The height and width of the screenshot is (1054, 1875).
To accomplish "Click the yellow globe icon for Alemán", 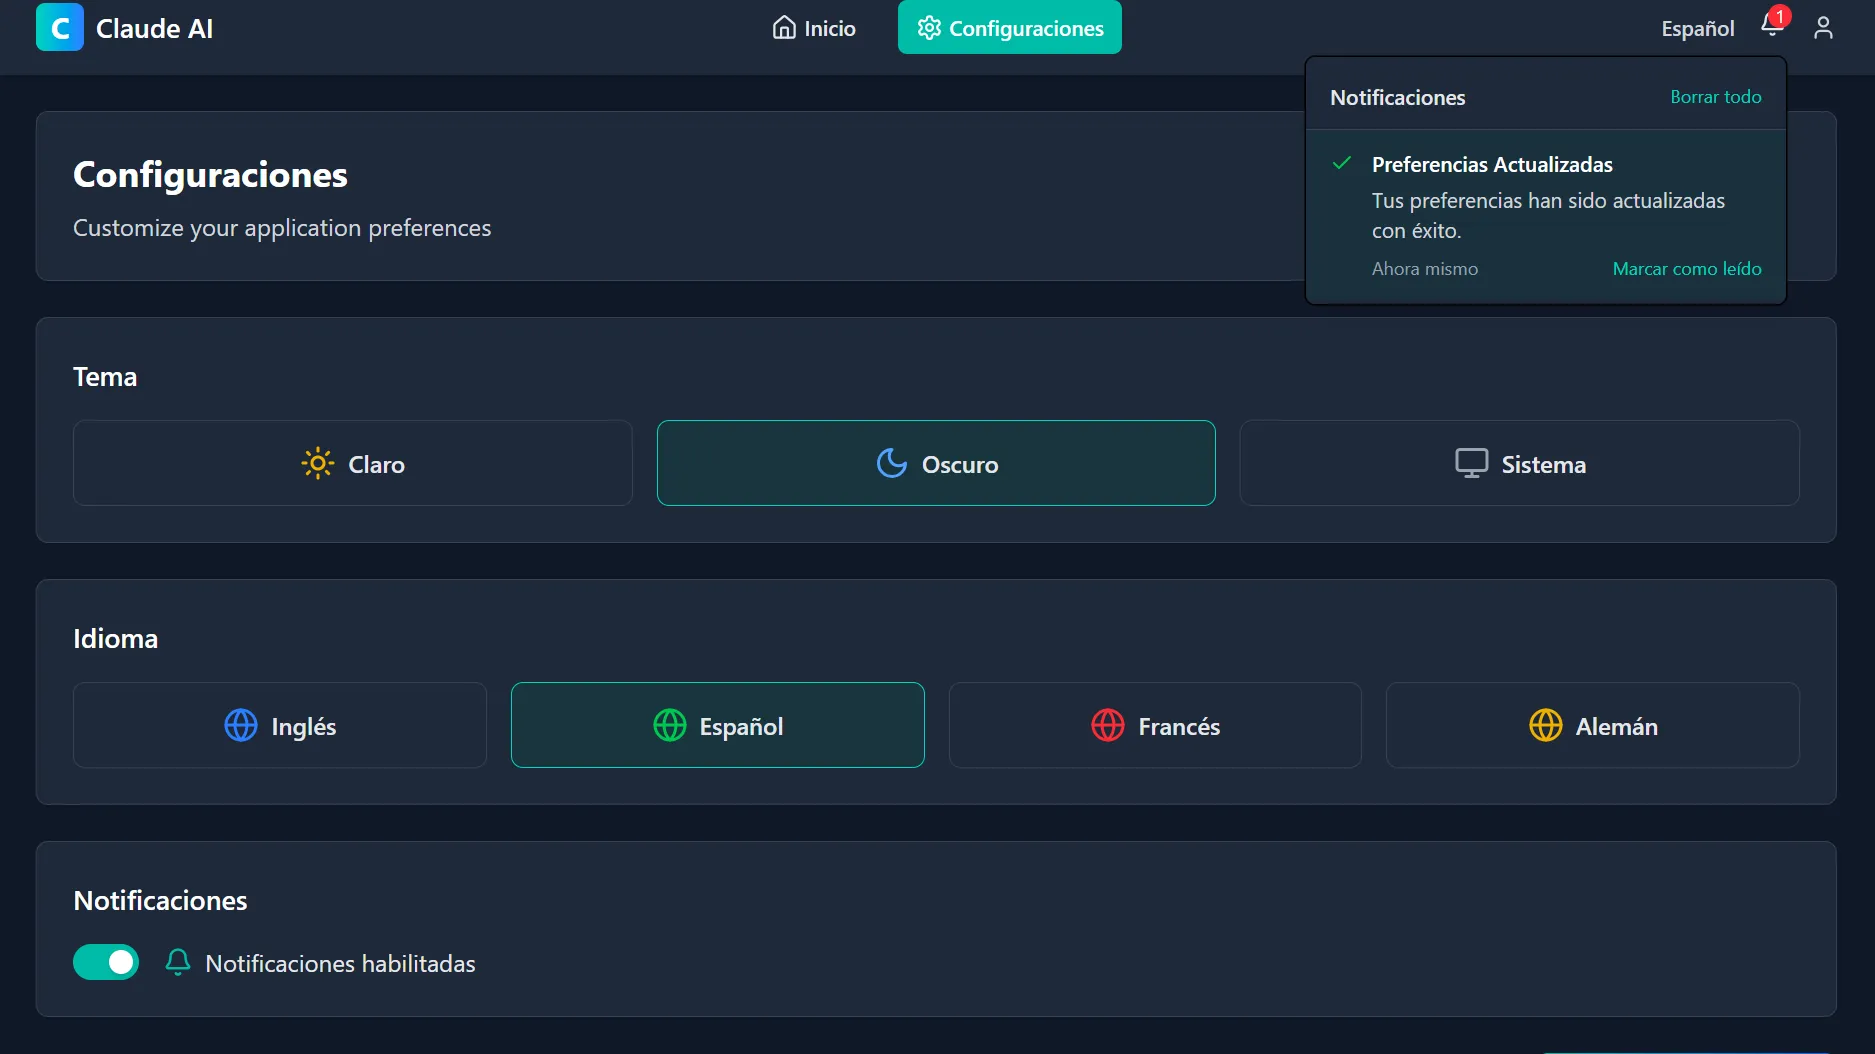I will pyautogui.click(x=1545, y=726).
